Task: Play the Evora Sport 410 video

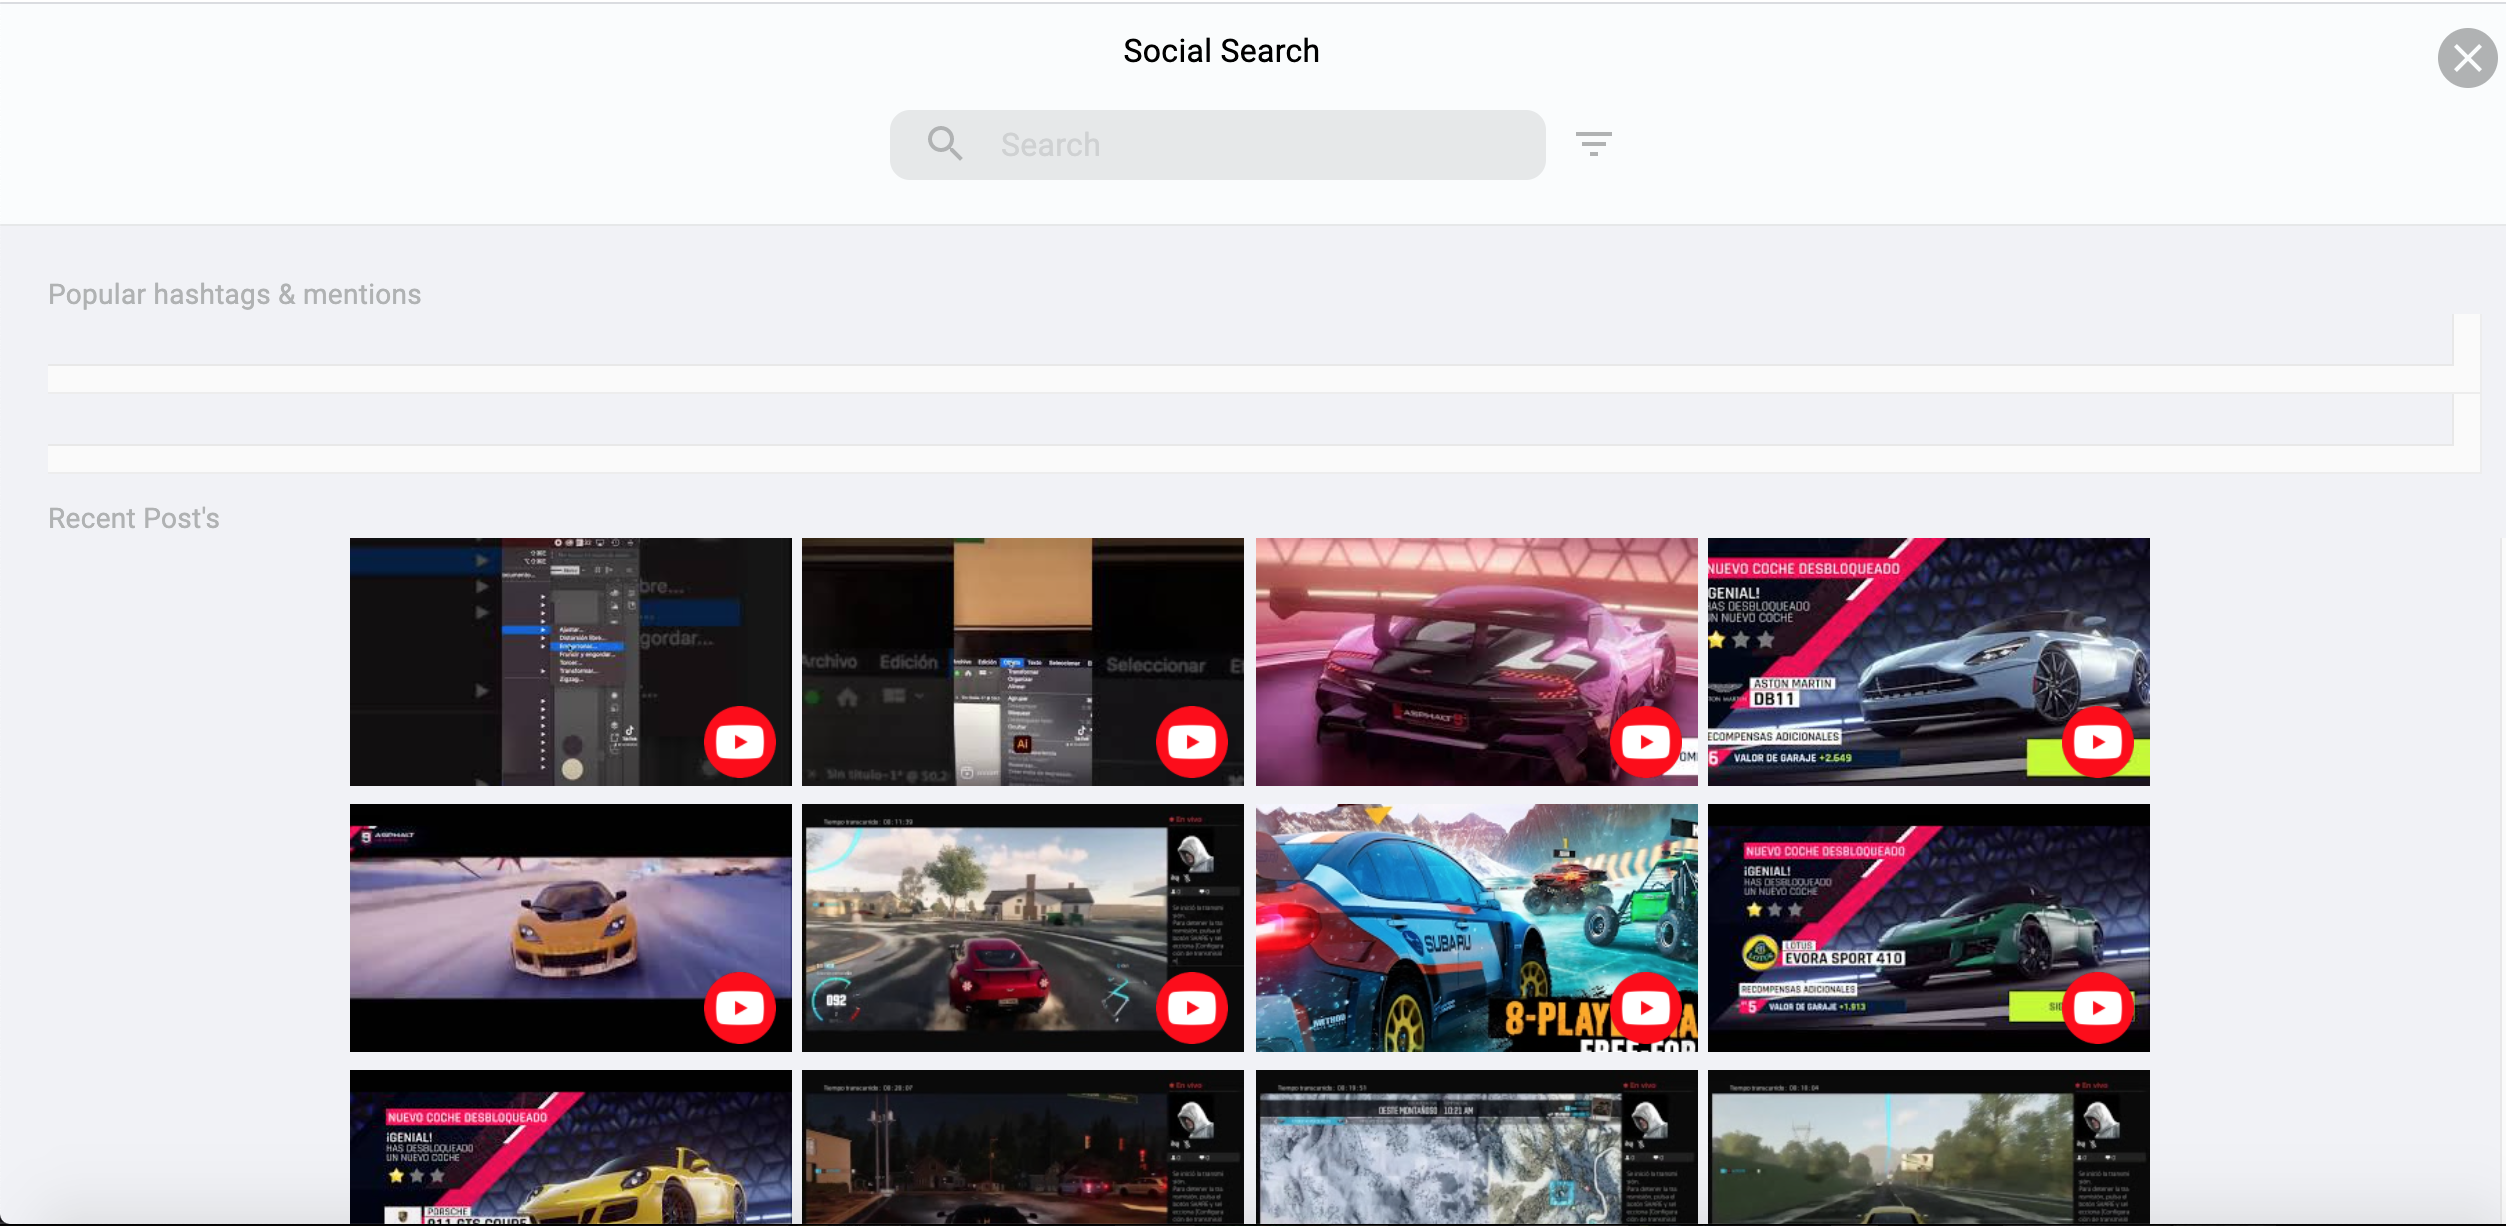Action: 2098,1008
